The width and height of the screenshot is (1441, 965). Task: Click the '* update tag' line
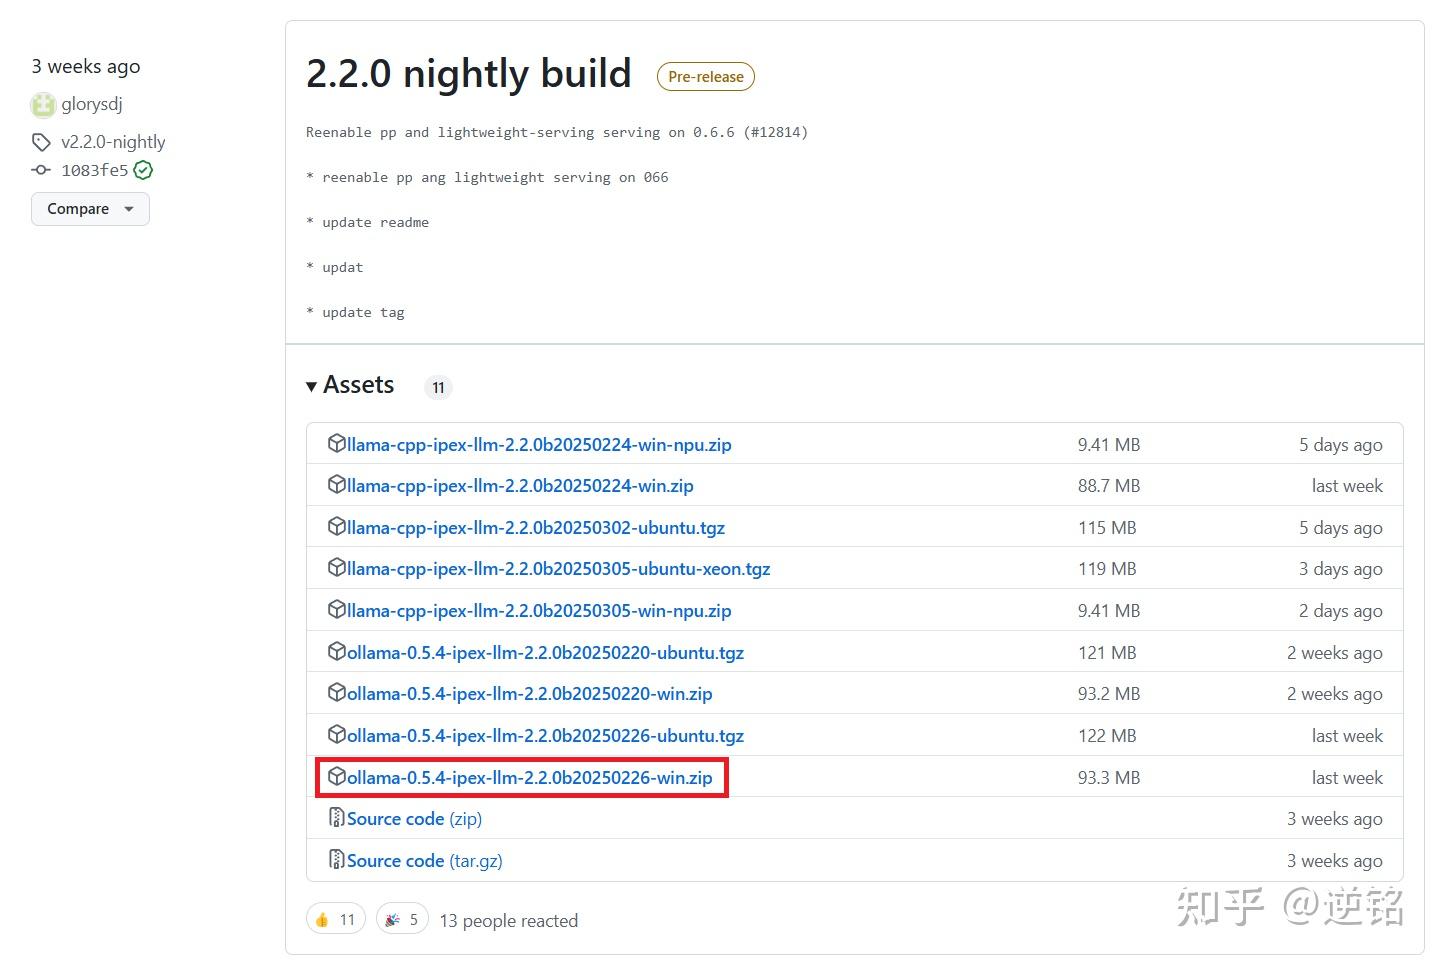pyautogui.click(x=356, y=312)
